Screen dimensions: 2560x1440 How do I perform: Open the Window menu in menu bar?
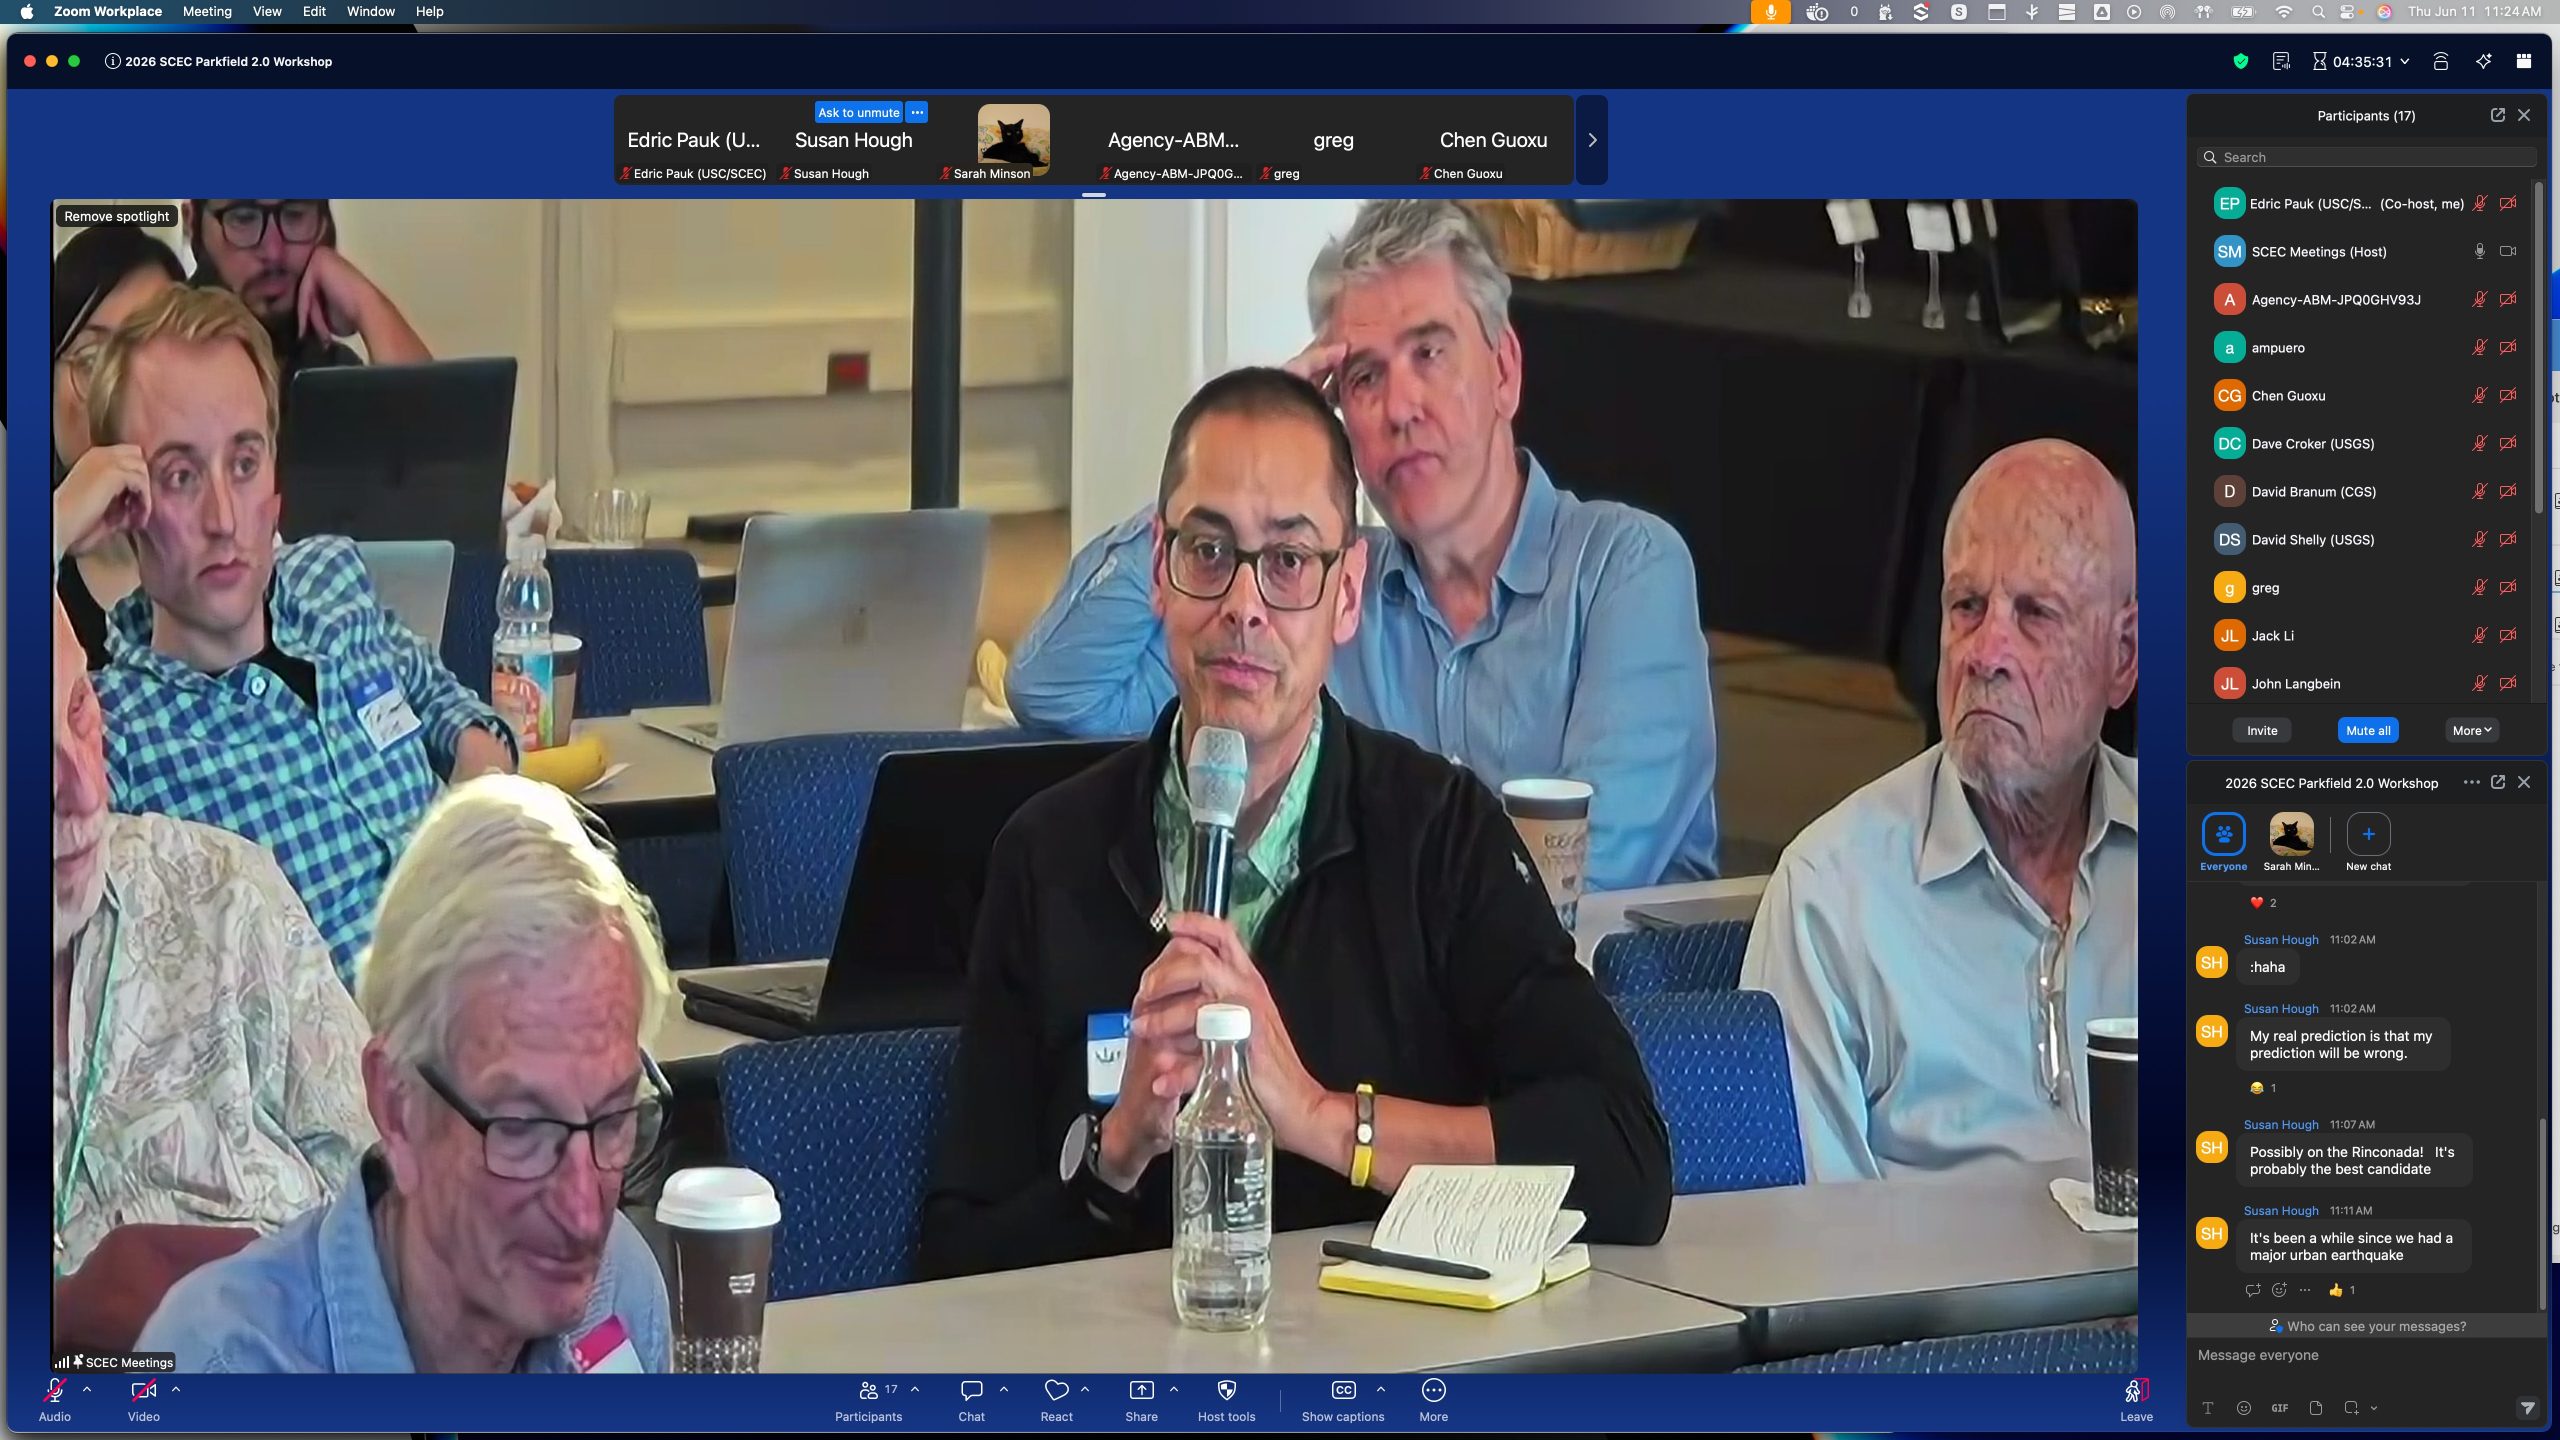370,12
